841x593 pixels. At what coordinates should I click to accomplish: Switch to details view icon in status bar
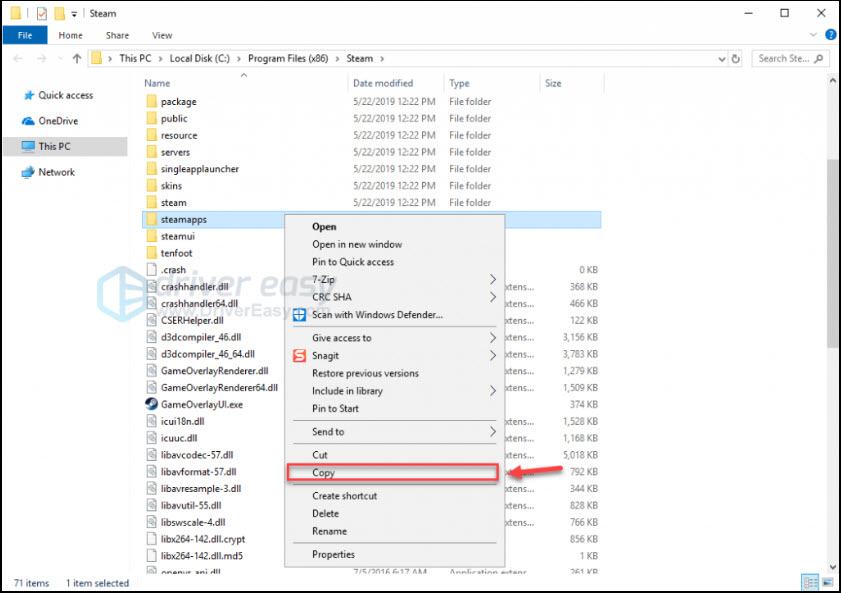coord(809,582)
